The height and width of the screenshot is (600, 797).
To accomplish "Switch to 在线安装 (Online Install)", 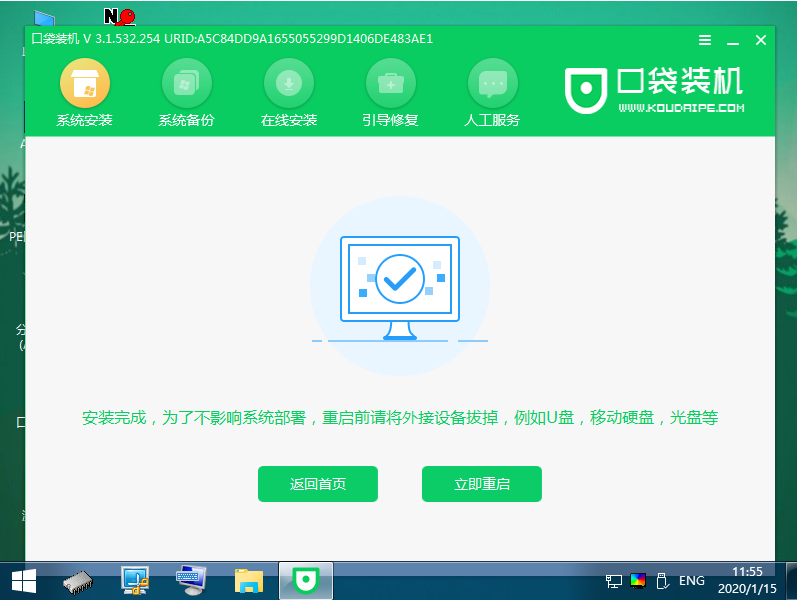I will click(x=289, y=94).
